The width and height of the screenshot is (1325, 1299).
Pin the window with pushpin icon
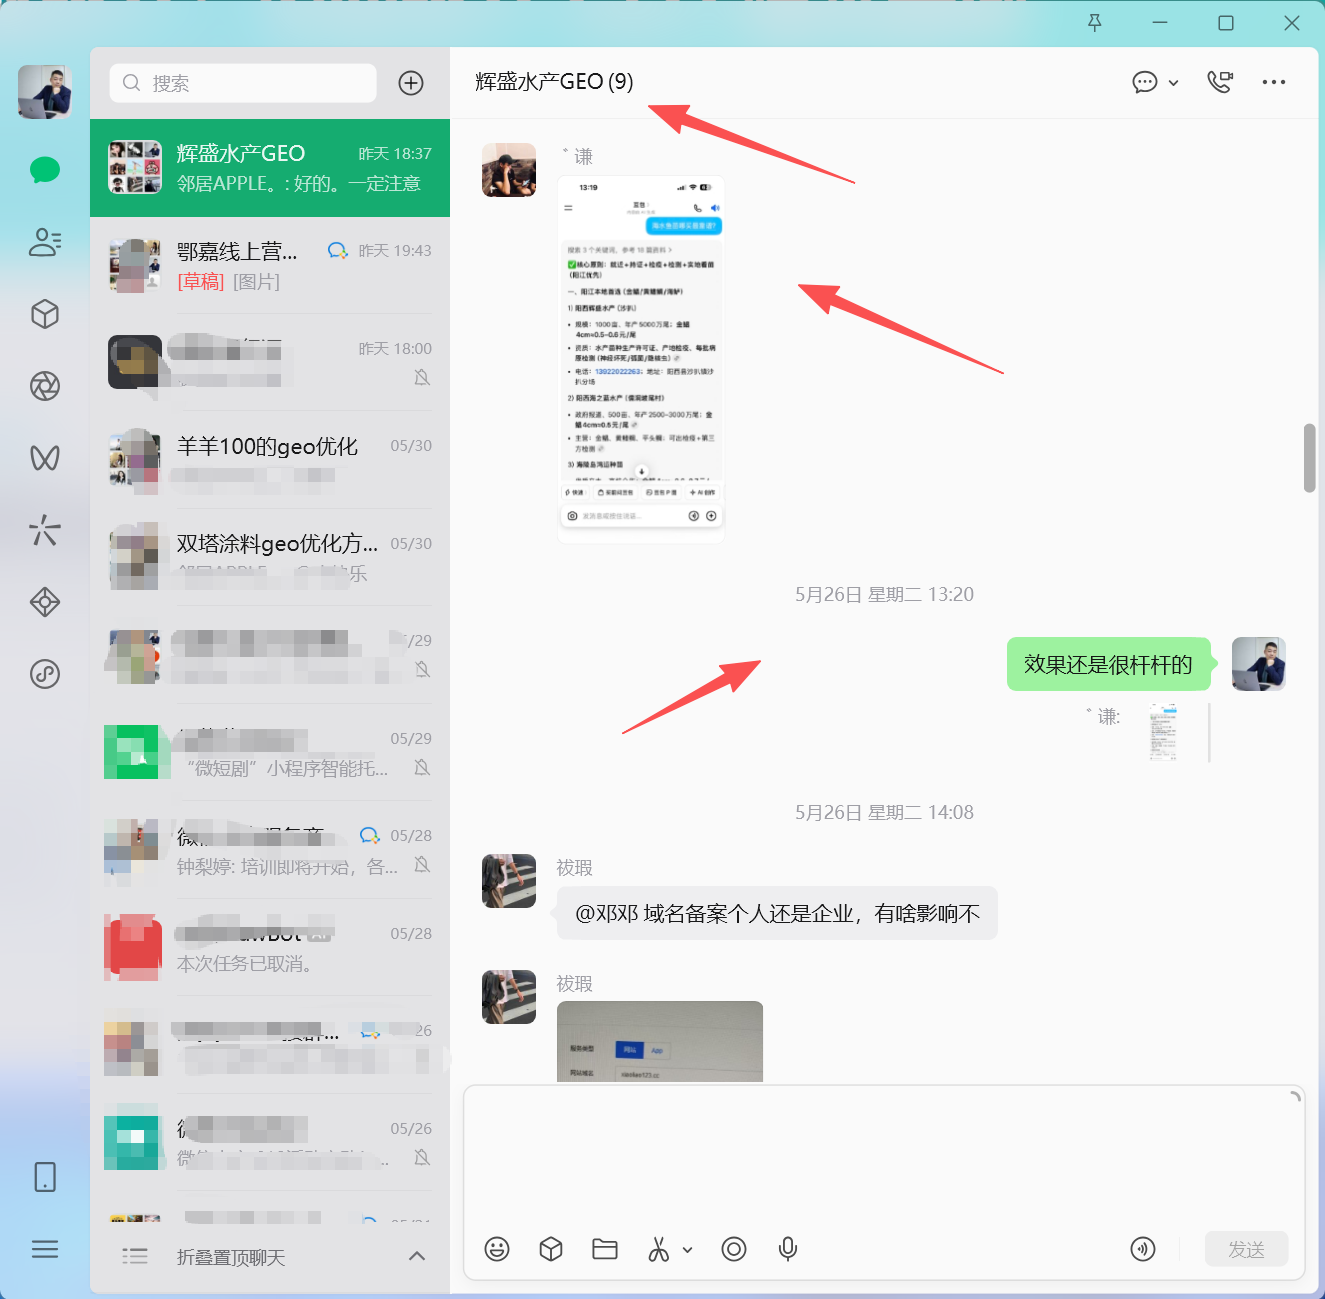[1095, 23]
